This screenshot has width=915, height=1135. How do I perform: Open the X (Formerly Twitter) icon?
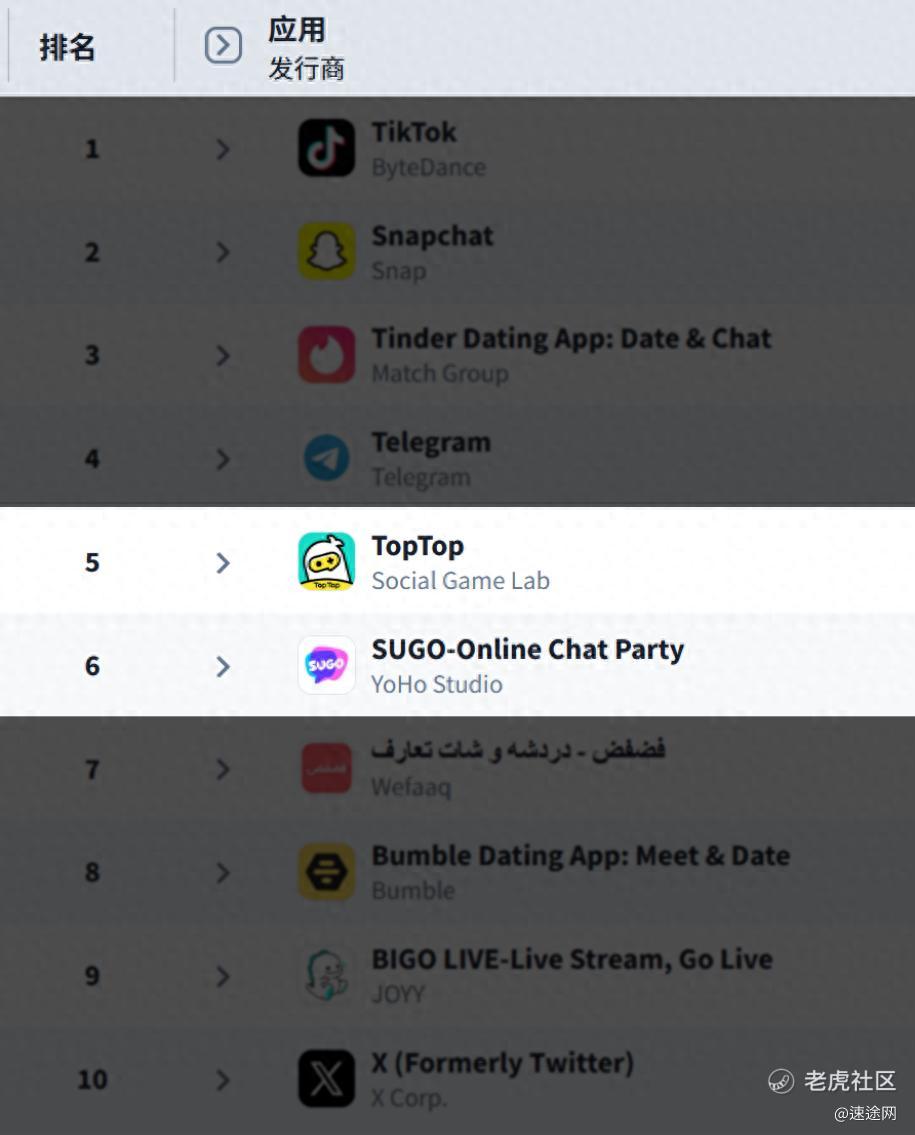pyautogui.click(x=326, y=1079)
